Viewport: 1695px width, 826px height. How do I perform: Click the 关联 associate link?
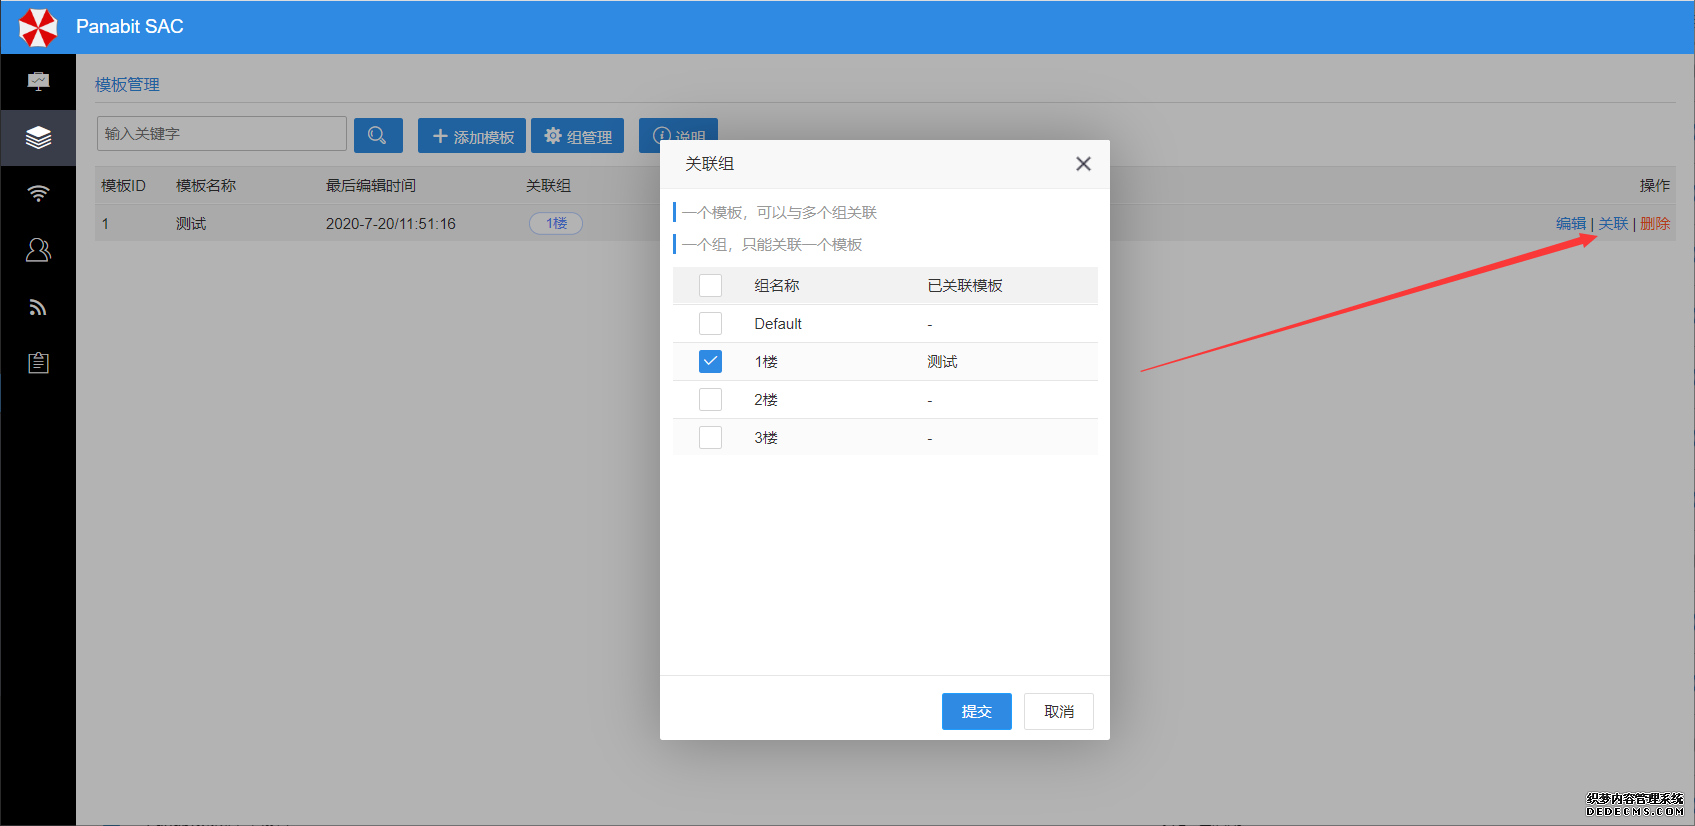(1613, 224)
